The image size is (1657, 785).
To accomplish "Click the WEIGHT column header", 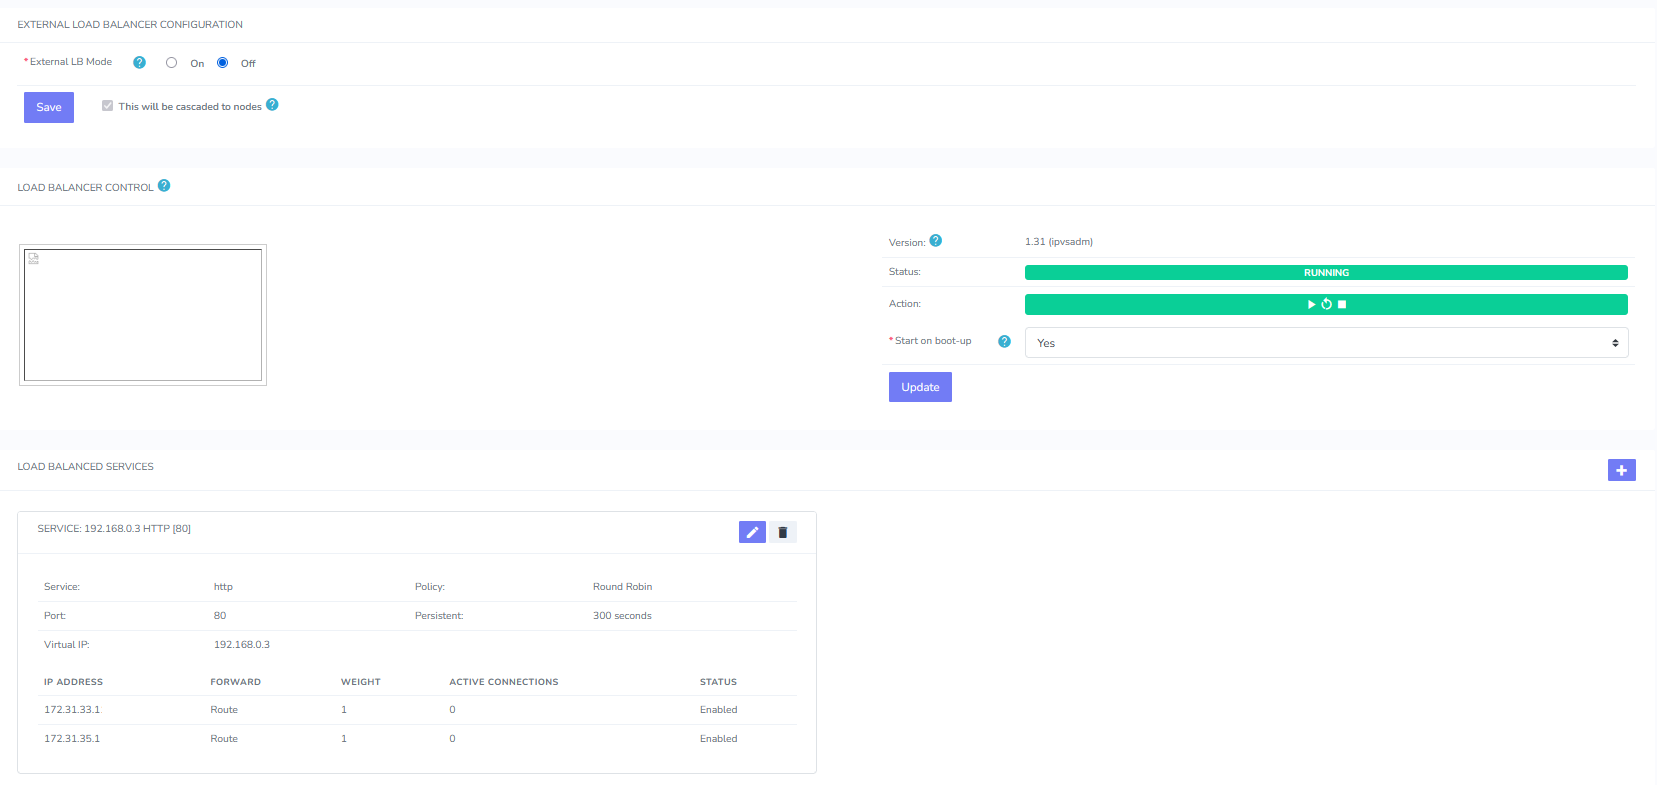I will pos(361,682).
